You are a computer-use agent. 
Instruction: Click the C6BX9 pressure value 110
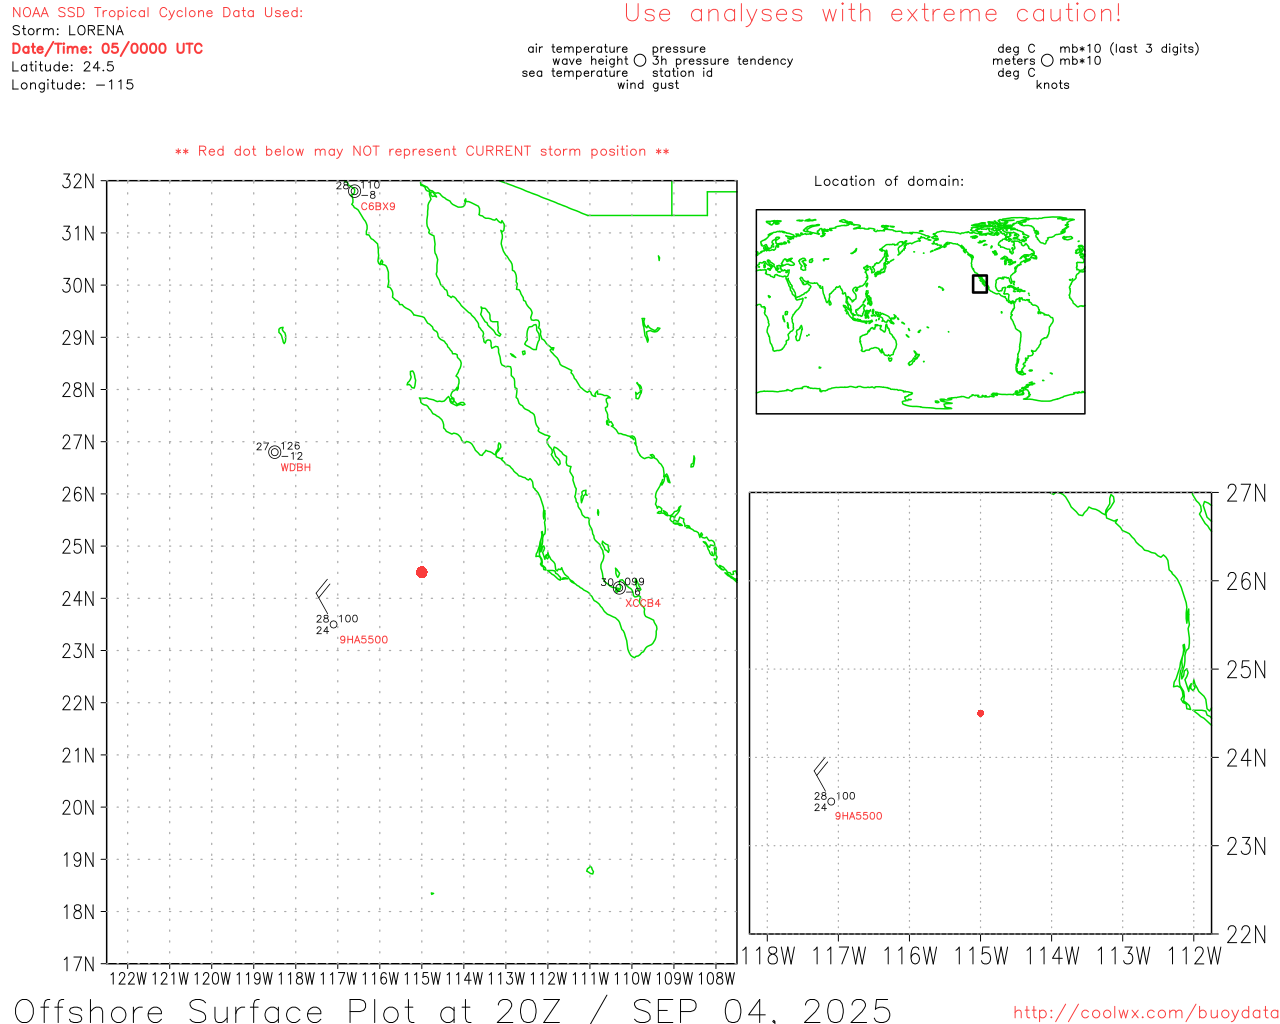[x=370, y=185]
